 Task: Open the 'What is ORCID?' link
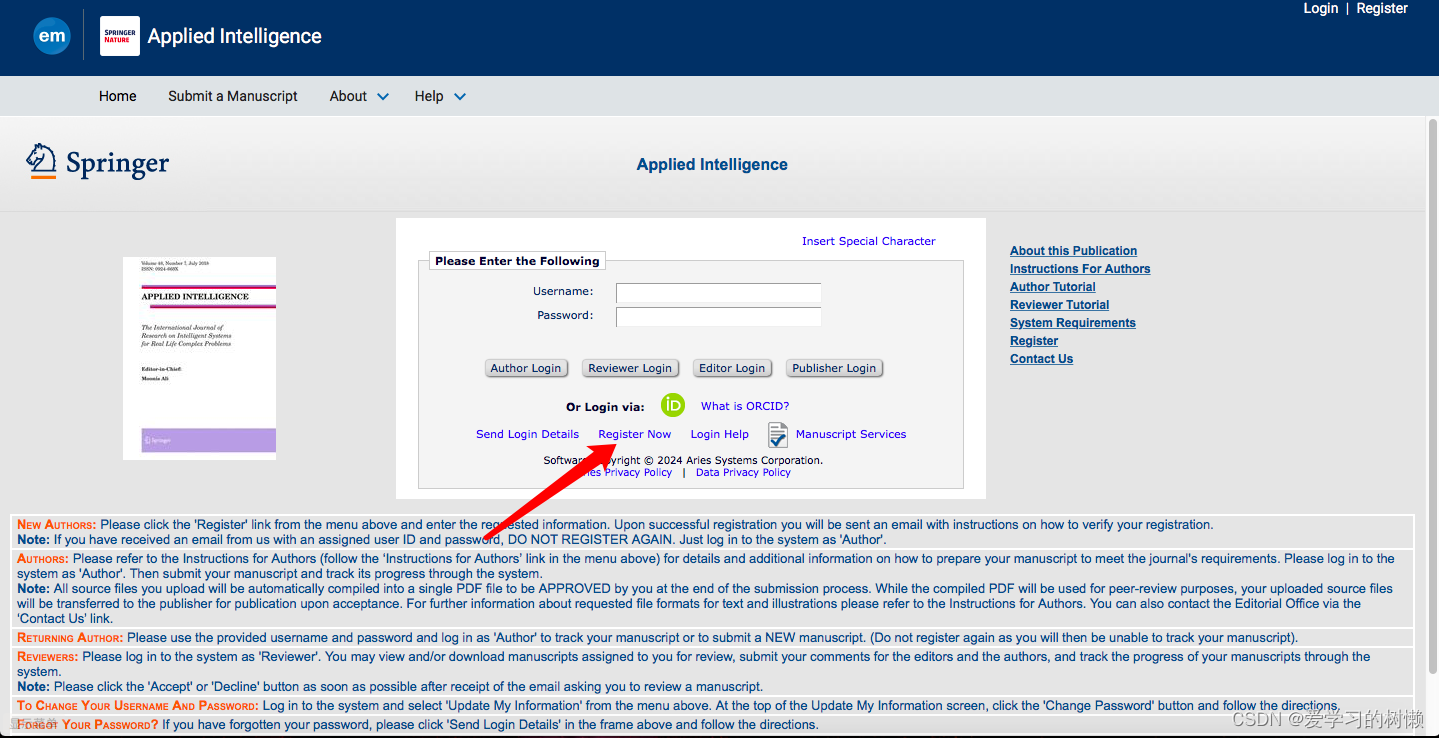(x=745, y=406)
